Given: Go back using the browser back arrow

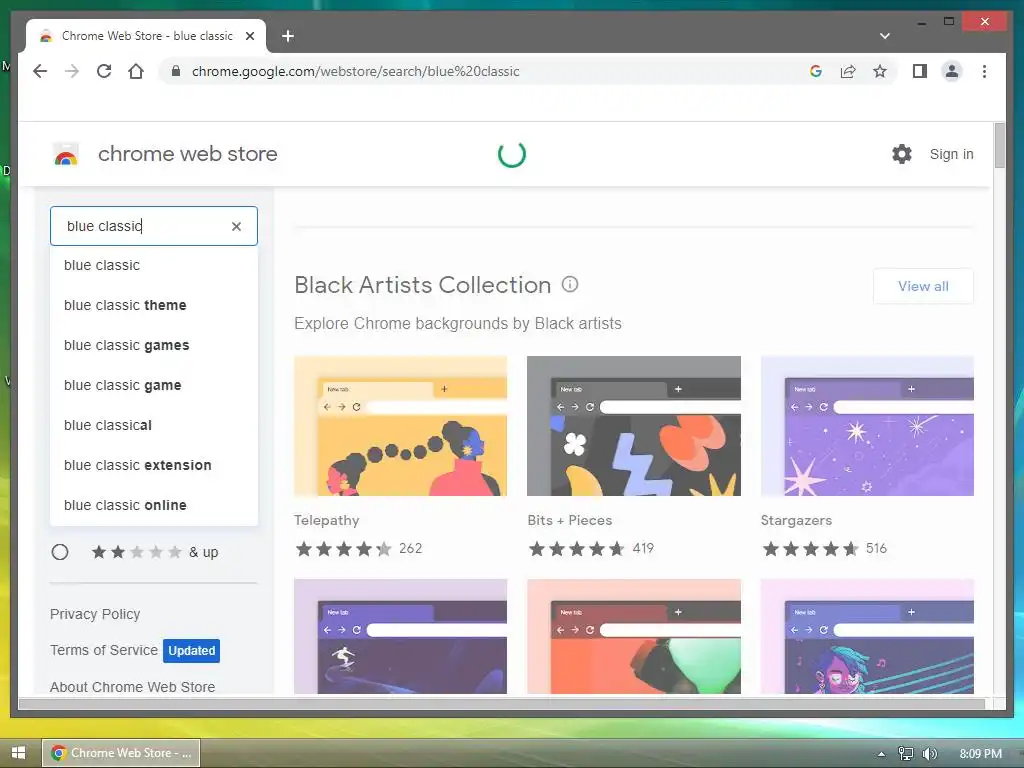Looking at the screenshot, I should pyautogui.click(x=40, y=71).
